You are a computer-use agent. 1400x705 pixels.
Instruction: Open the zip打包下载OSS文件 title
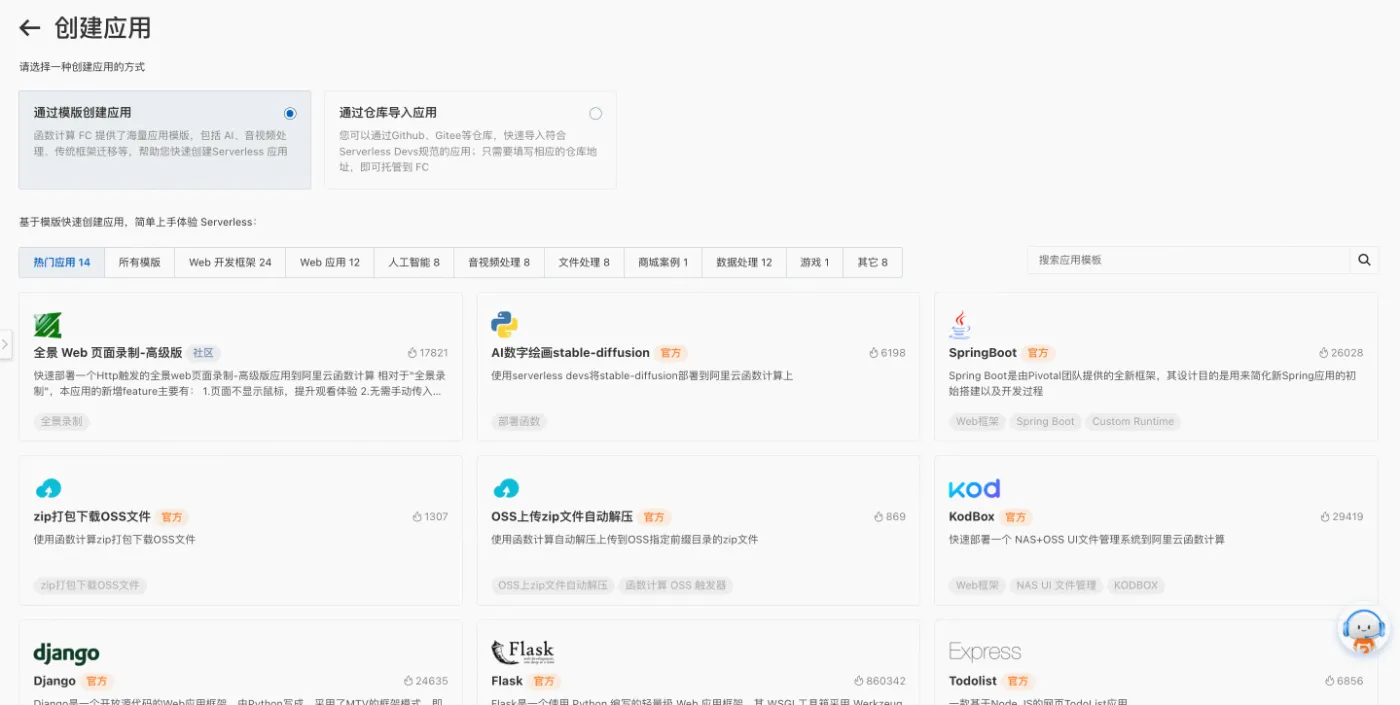point(92,517)
